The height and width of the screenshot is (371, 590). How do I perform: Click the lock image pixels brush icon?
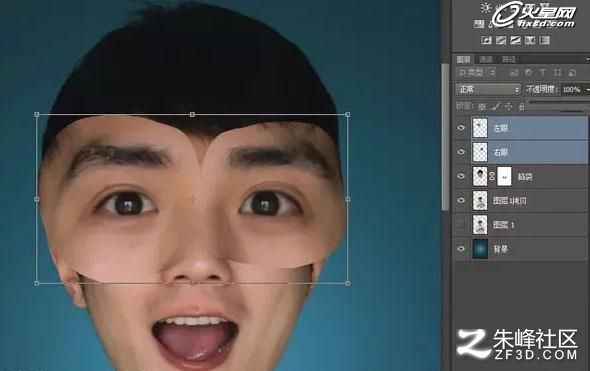click(x=496, y=106)
